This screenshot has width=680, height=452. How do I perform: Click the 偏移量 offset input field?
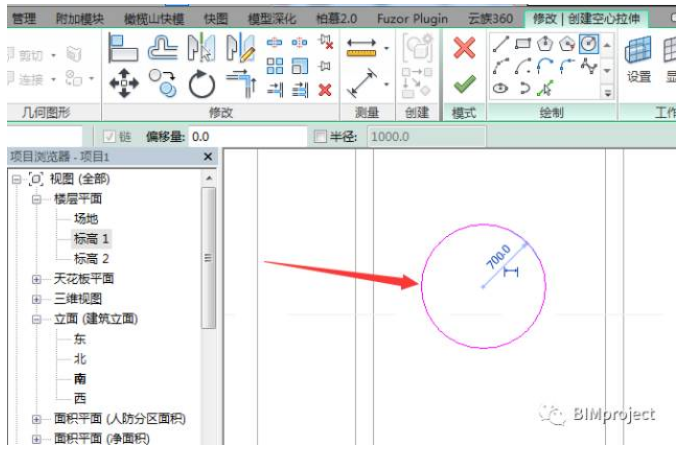click(x=247, y=137)
